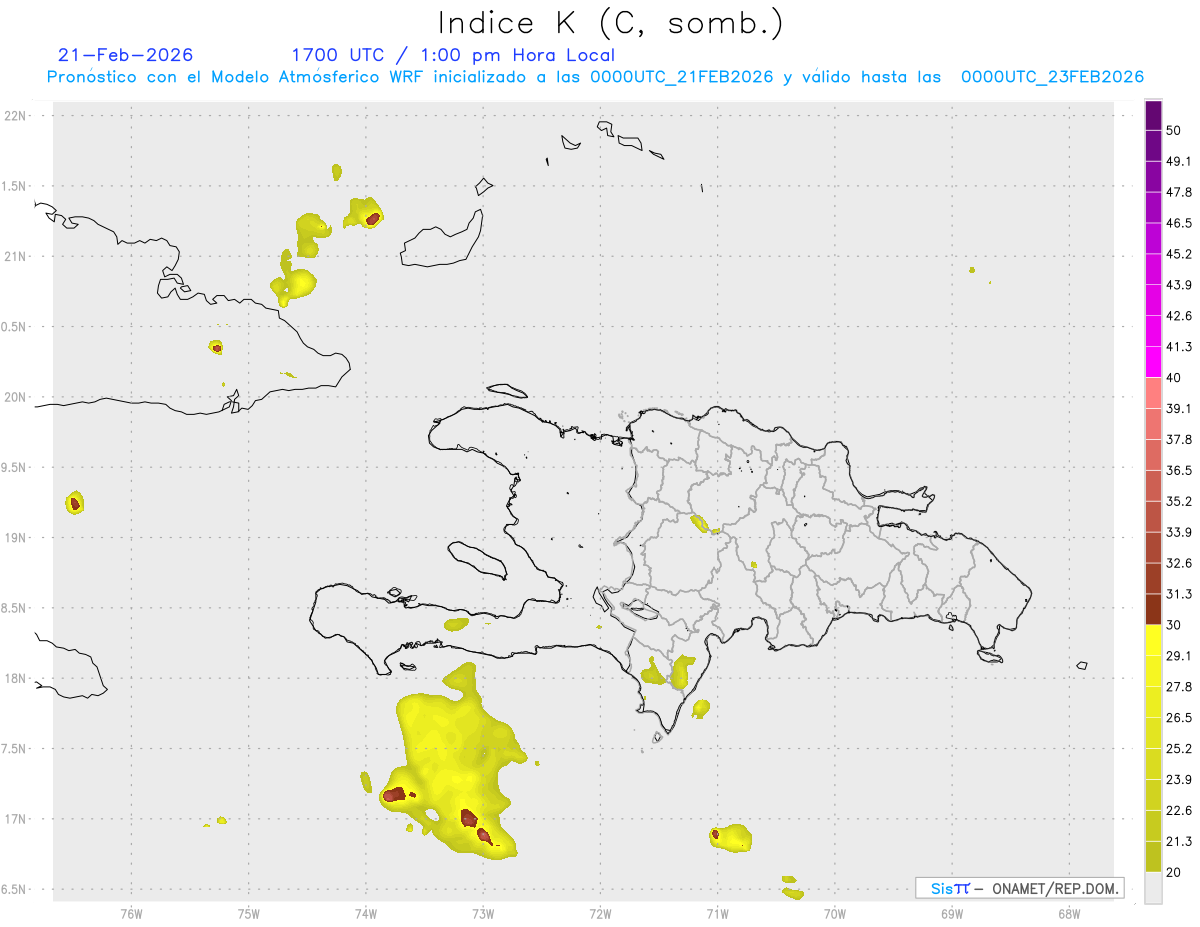Click the colorbar label '50'
The width and height of the screenshot is (1200, 927).
(1174, 130)
